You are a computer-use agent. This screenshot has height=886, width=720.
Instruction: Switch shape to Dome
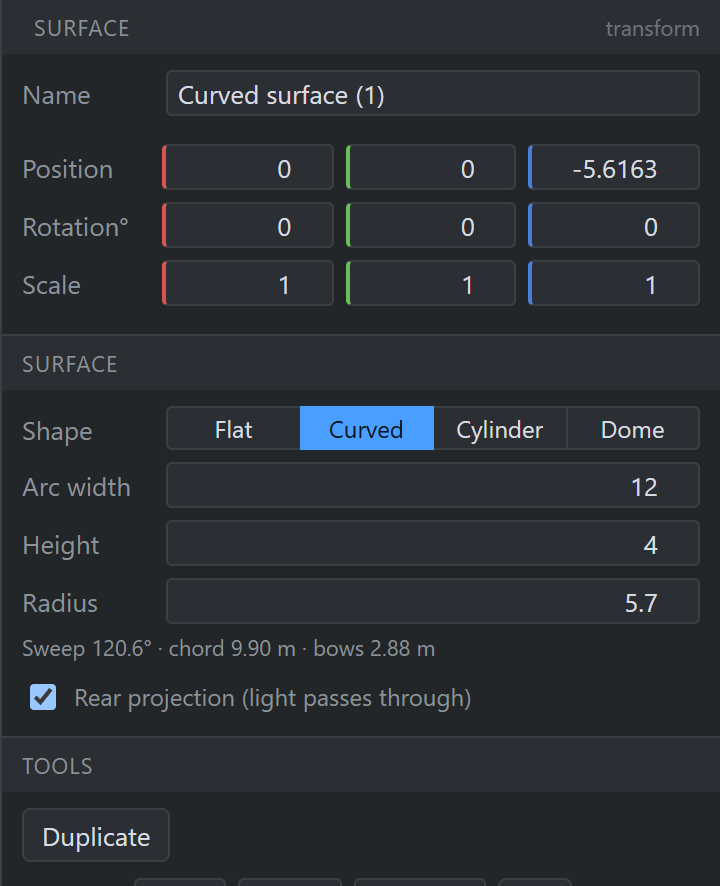click(x=633, y=429)
